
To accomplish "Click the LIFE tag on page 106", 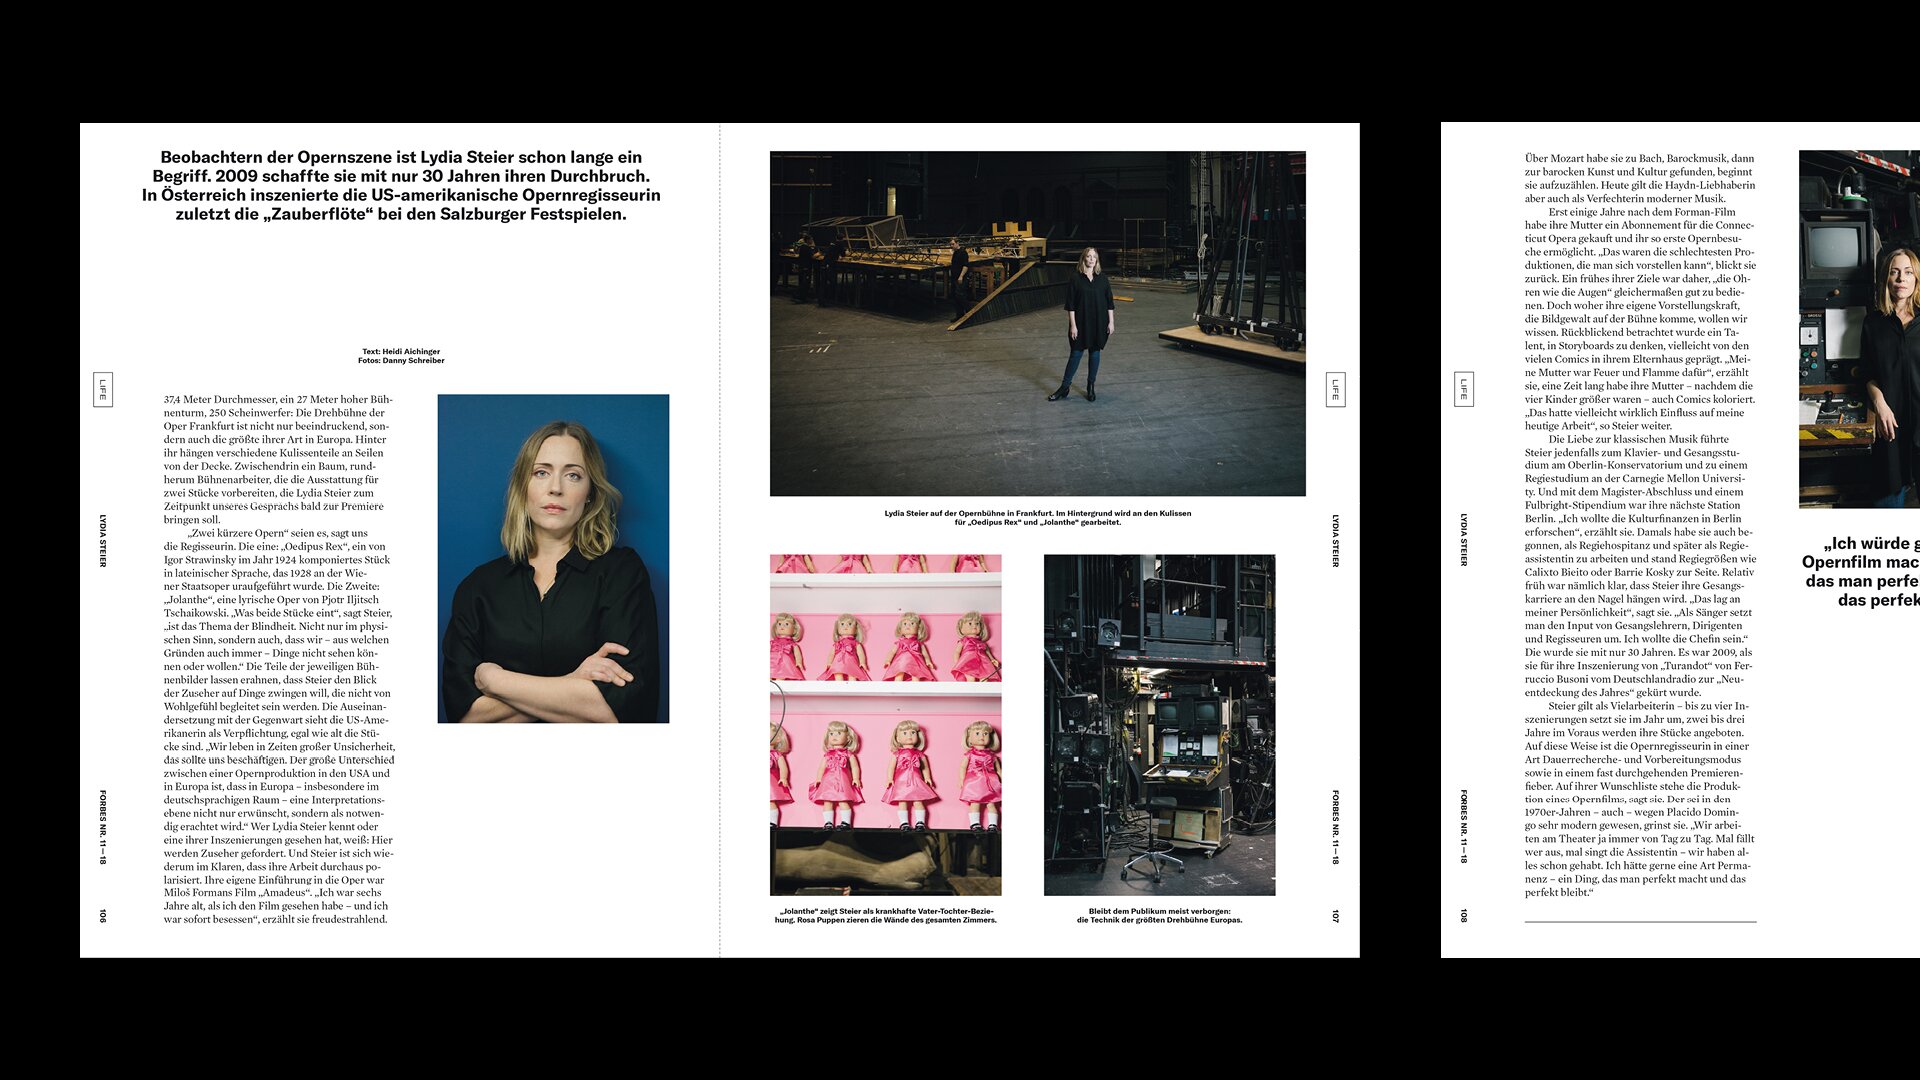I will pos(102,389).
